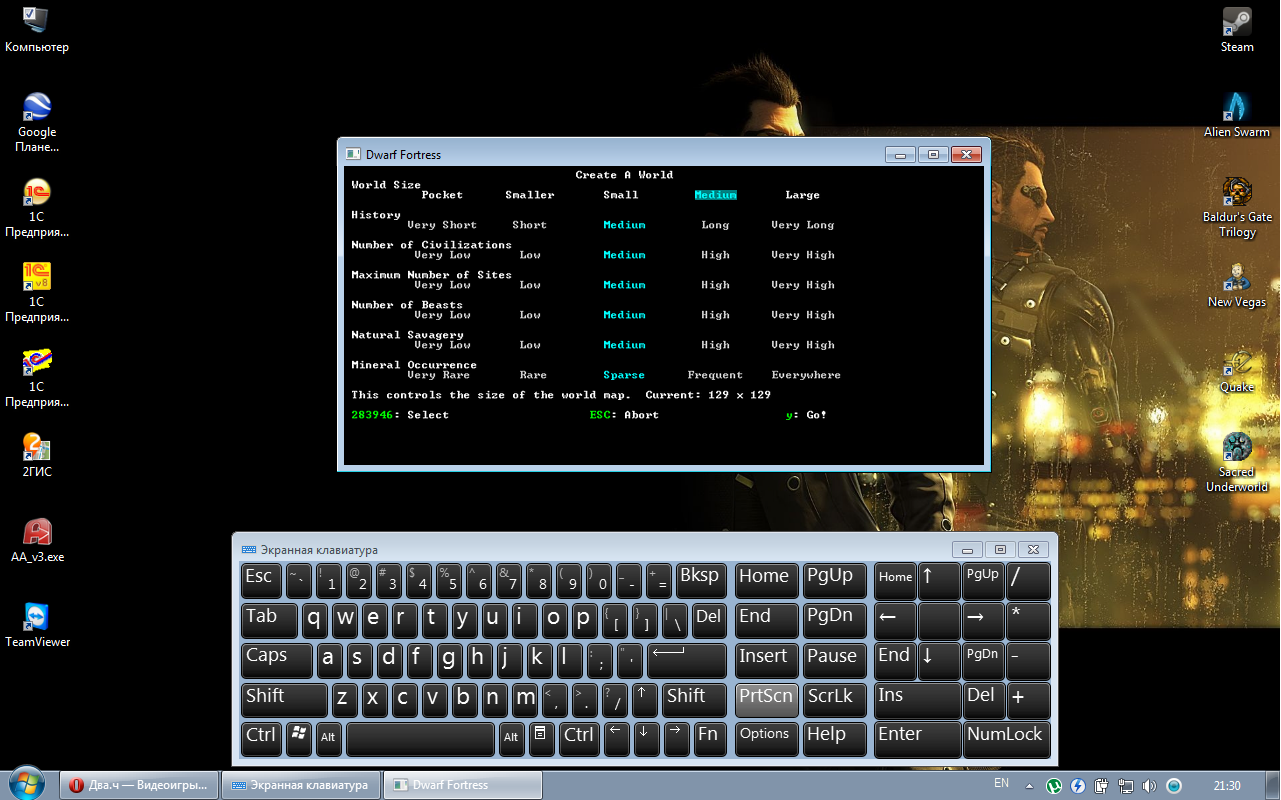Click the Options key on the on-screen keyboard

(766, 739)
